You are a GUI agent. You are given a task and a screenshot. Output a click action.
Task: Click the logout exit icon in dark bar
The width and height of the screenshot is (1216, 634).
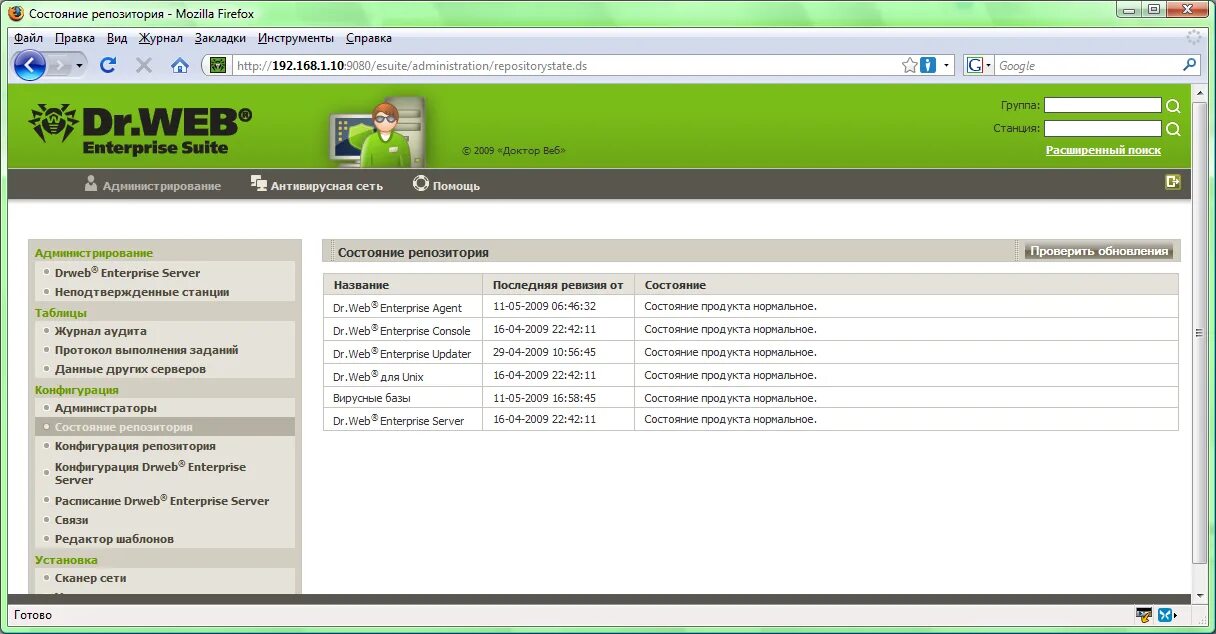click(1173, 182)
